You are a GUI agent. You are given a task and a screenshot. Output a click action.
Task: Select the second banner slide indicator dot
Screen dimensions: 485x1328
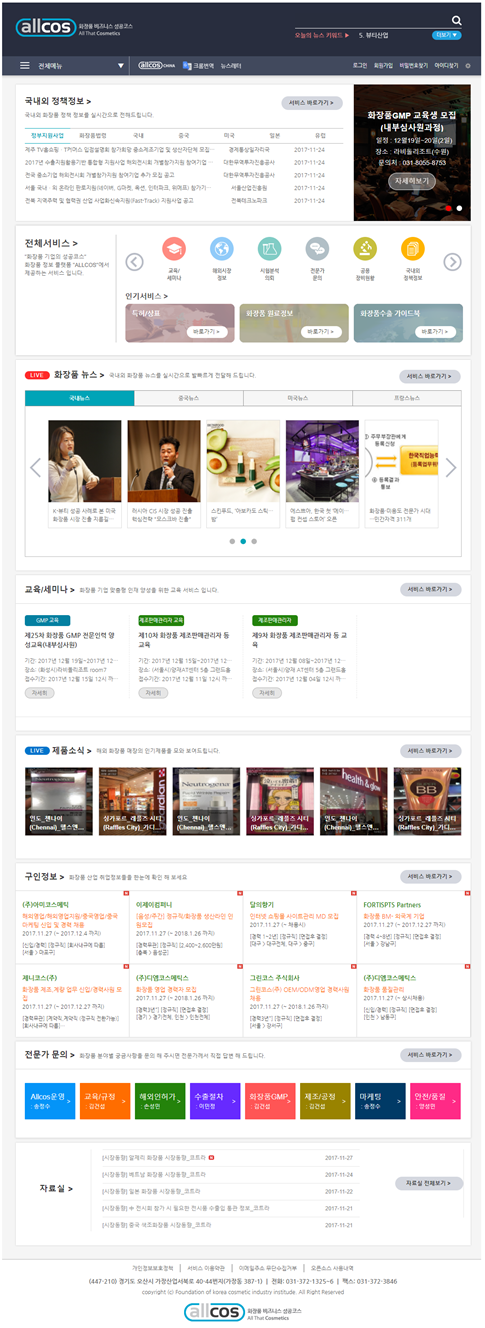tap(459, 208)
